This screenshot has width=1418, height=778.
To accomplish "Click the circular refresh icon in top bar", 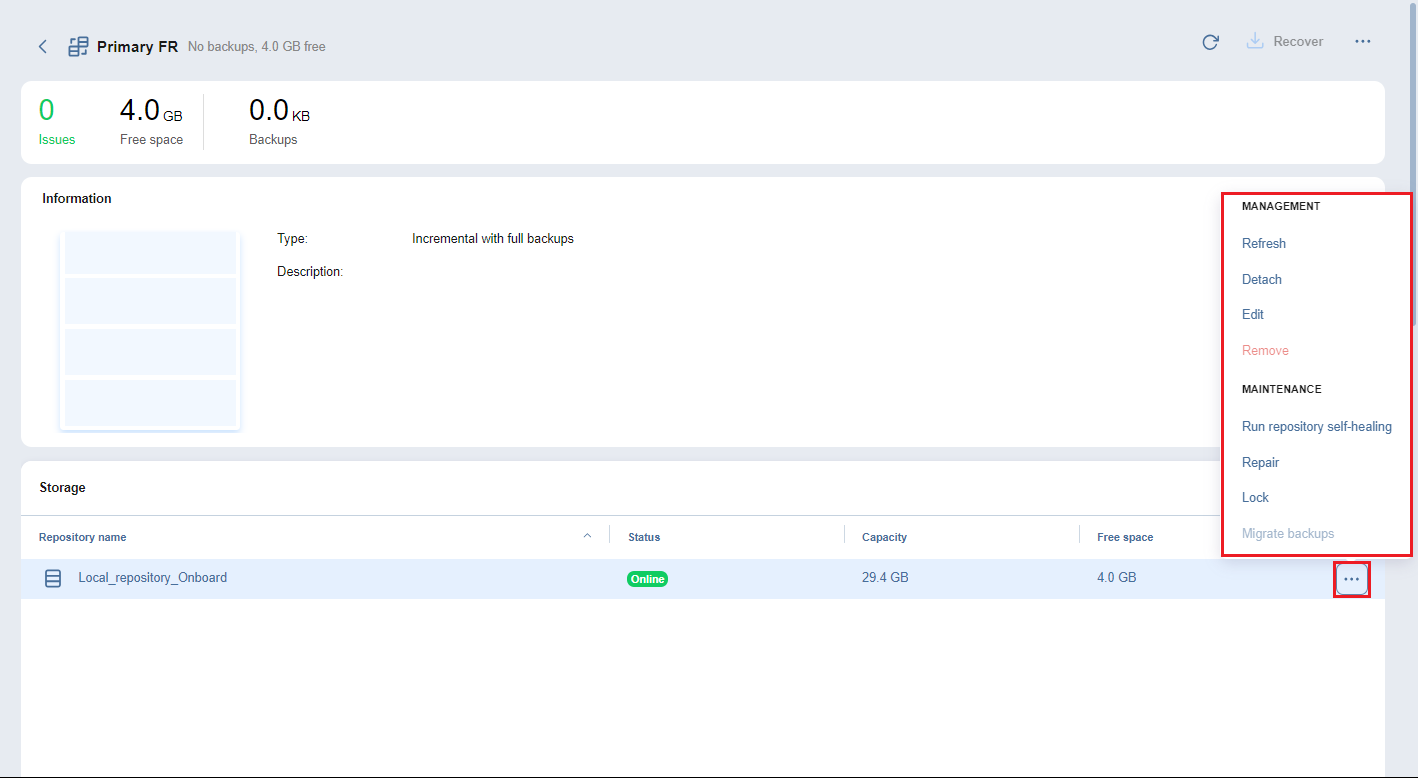I will pos(1210,42).
